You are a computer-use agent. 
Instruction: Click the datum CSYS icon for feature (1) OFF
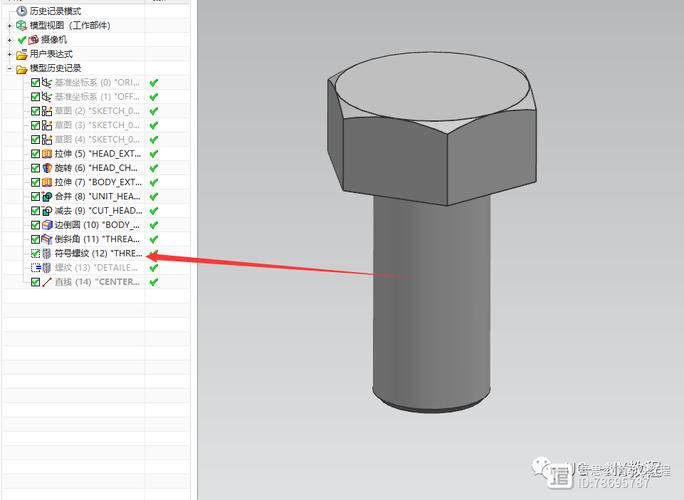pyautogui.click(x=47, y=97)
